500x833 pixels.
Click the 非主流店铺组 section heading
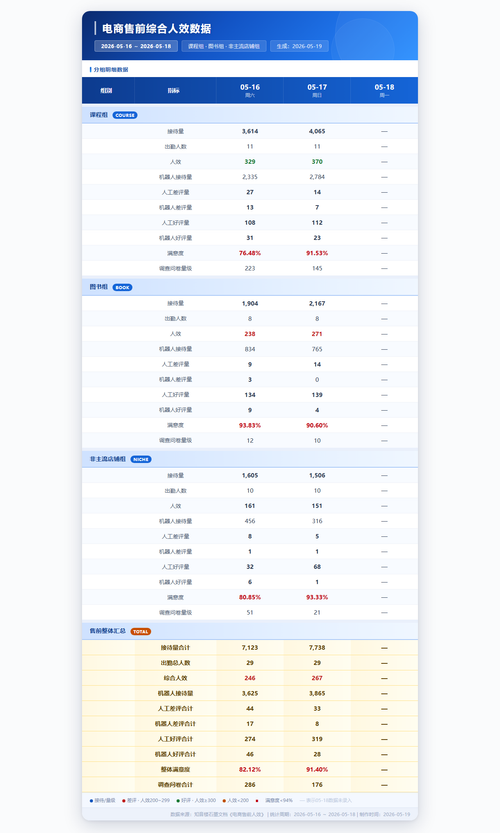point(108,459)
